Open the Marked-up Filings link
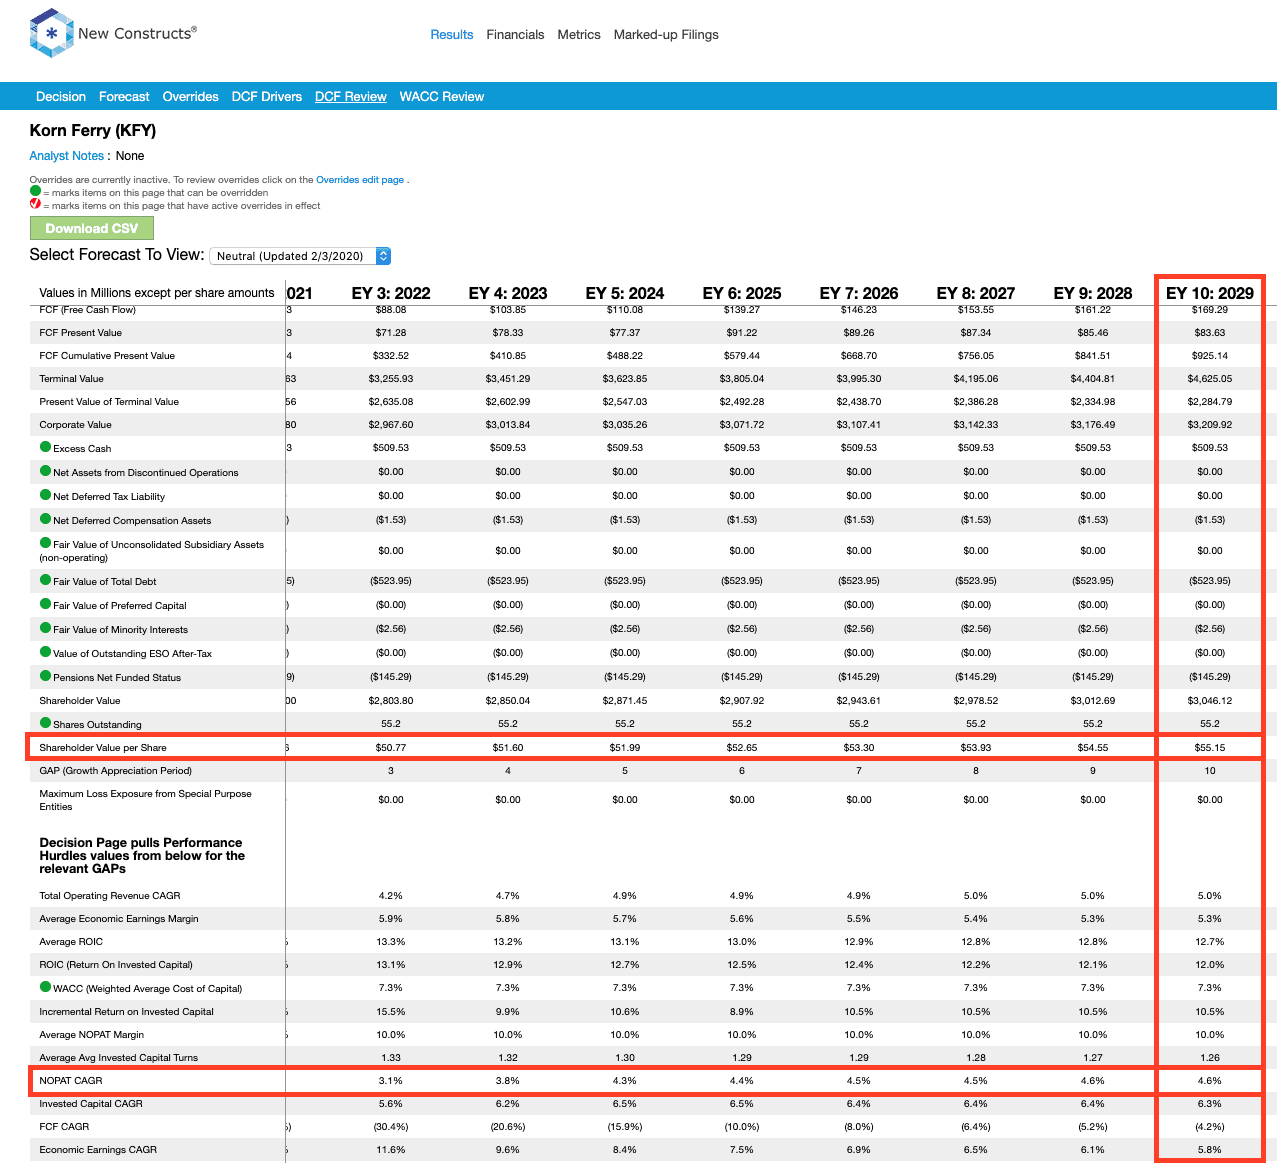 666,34
